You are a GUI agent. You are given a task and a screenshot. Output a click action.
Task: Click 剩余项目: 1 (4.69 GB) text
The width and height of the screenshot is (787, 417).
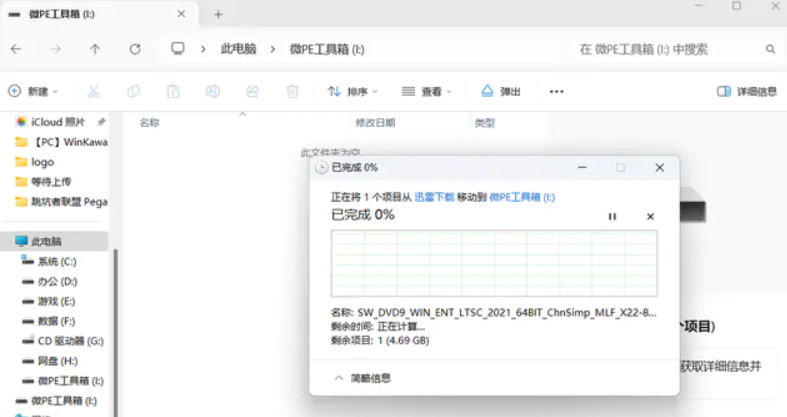click(380, 341)
